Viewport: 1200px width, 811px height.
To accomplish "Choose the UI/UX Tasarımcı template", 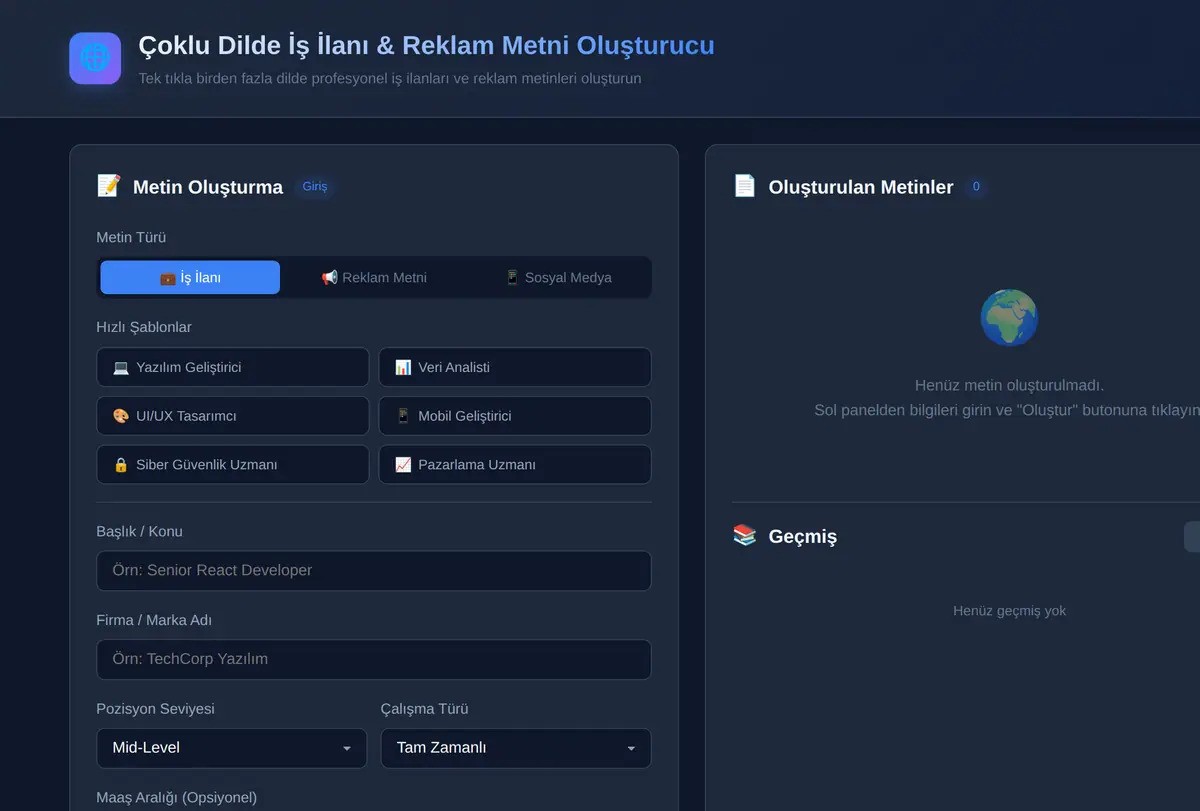I will 233,416.
